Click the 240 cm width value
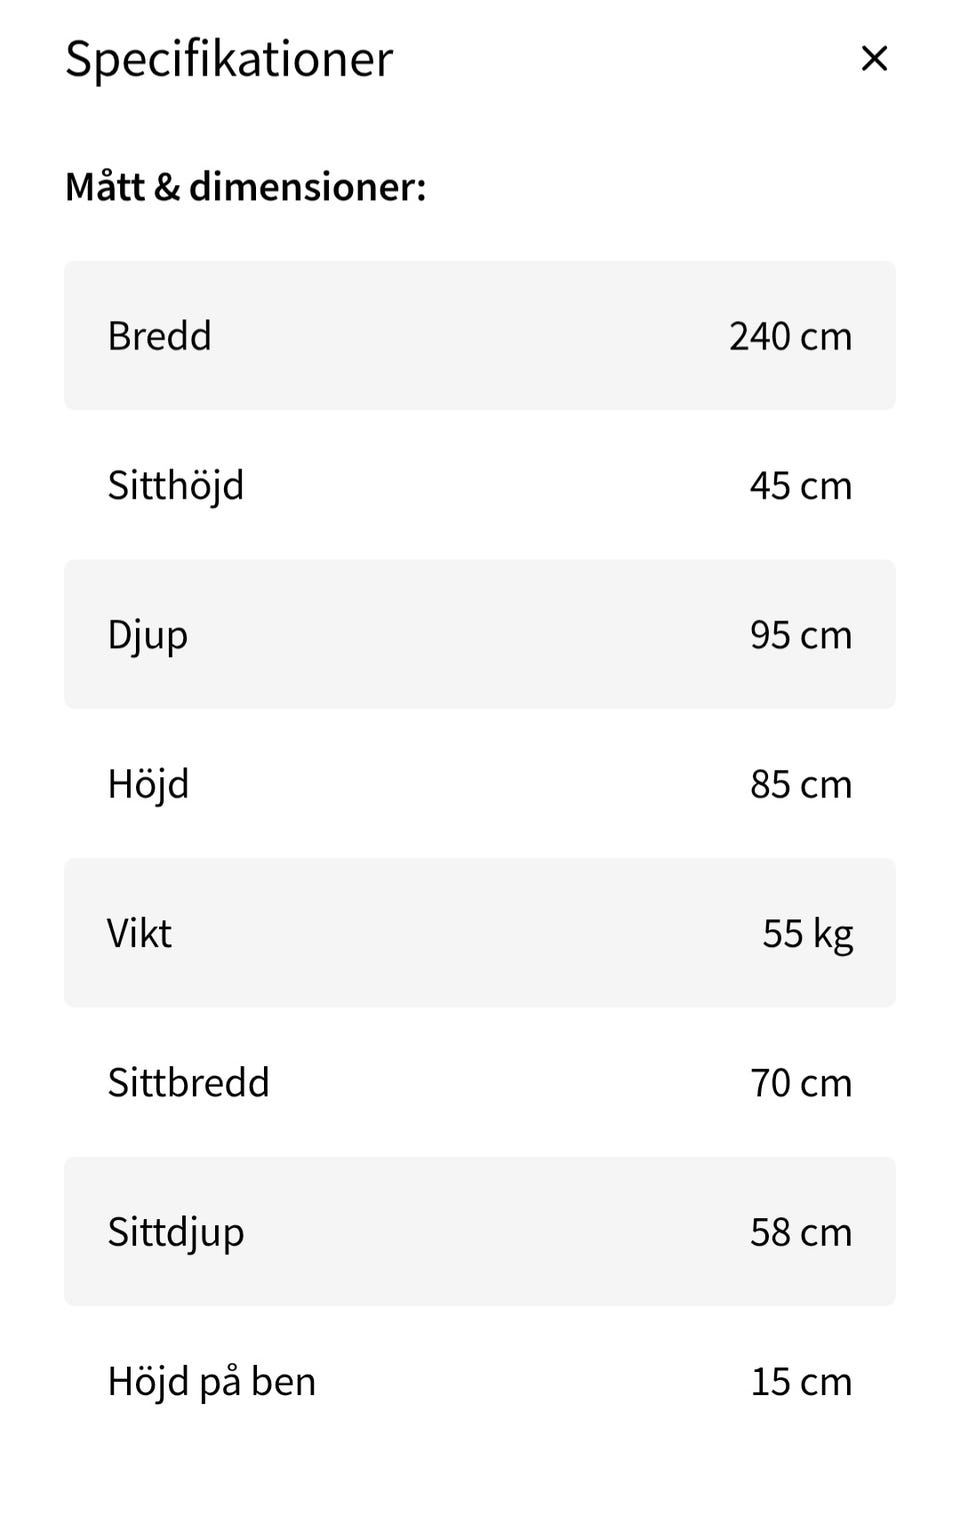Image resolution: width=960 pixels, height=1540 pixels. click(x=790, y=336)
